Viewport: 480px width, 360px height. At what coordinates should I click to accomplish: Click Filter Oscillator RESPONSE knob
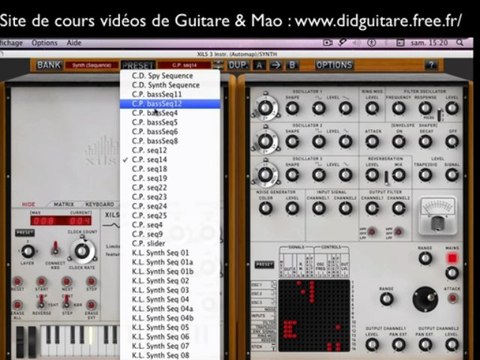tap(425, 108)
